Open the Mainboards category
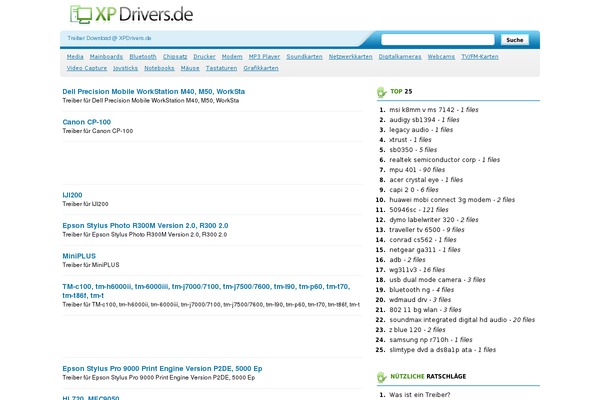Screen dimensions: 600x400 [106, 57]
